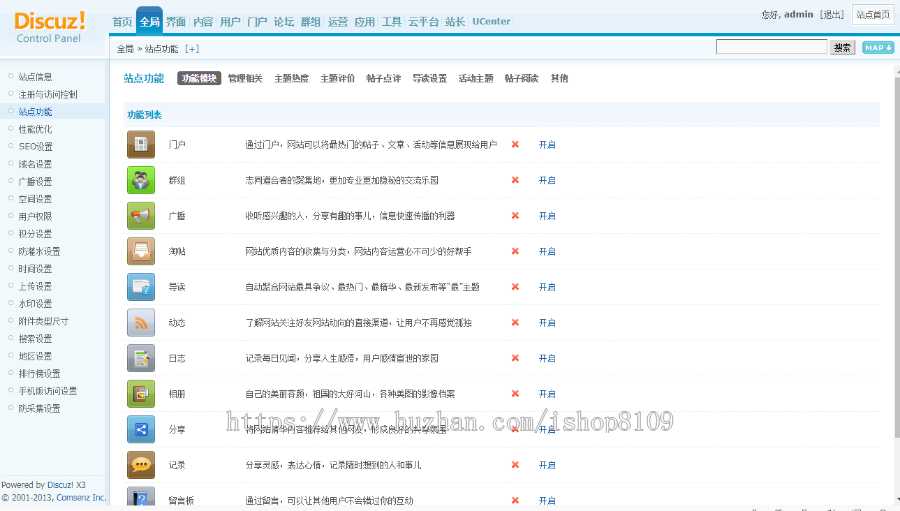Image resolution: width=900 pixels, height=511 pixels.
Task: Enable the 导读 module via 开启
Action: [x=547, y=287]
